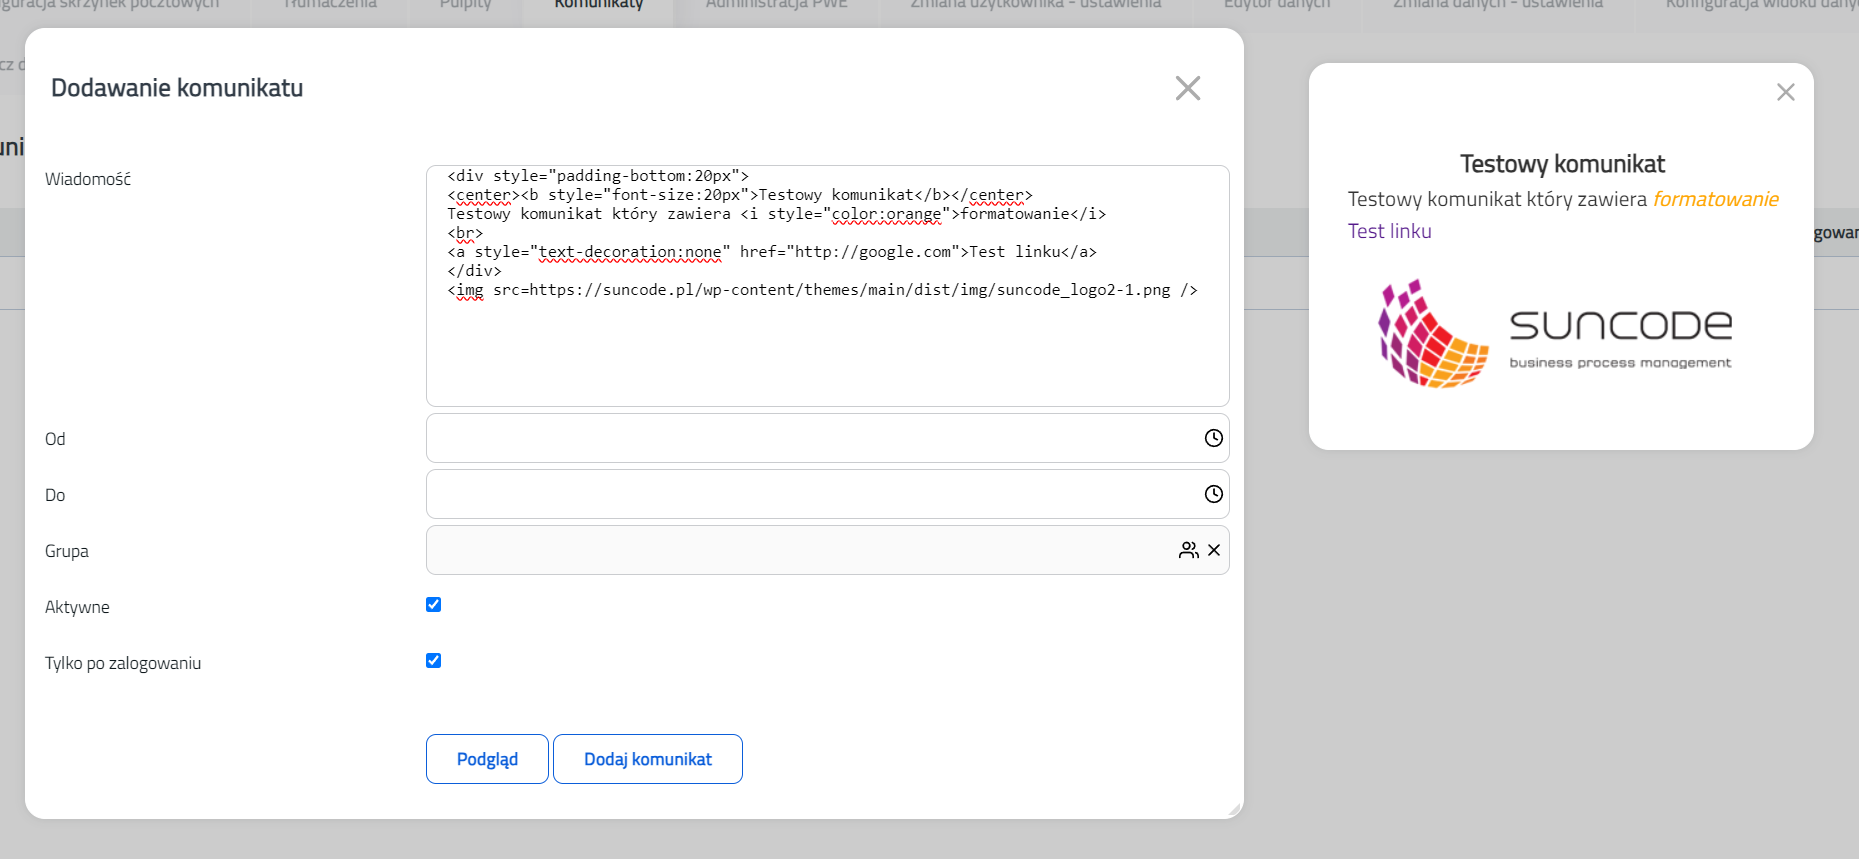Clear the Grupa field with the X icon
The width and height of the screenshot is (1859, 859).
(x=1214, y=550)
